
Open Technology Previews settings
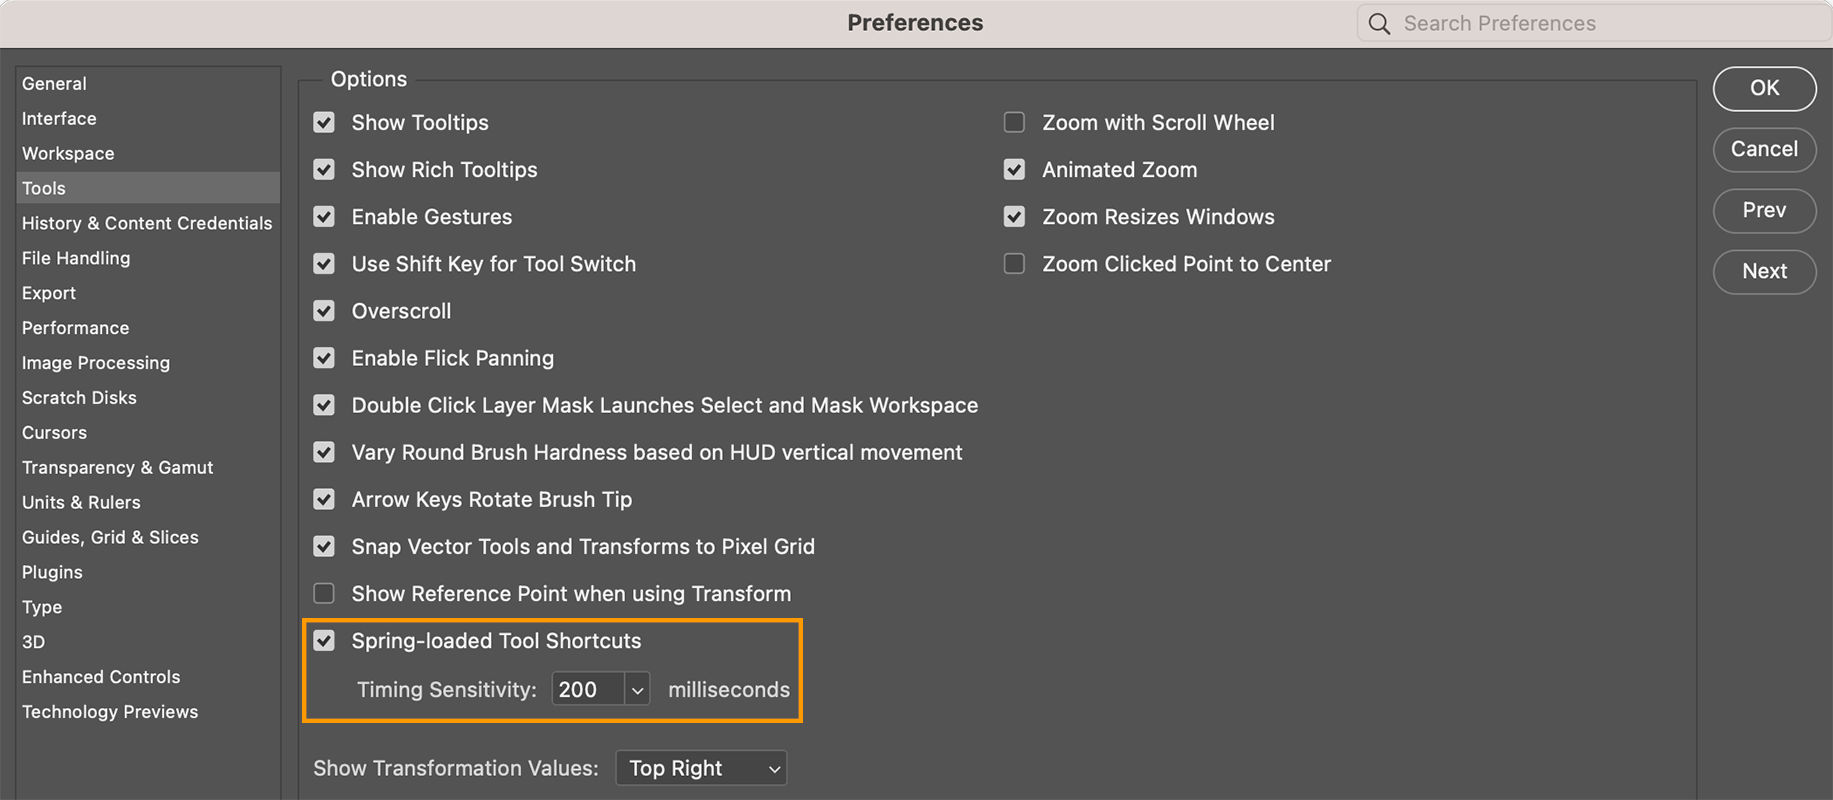110,712
